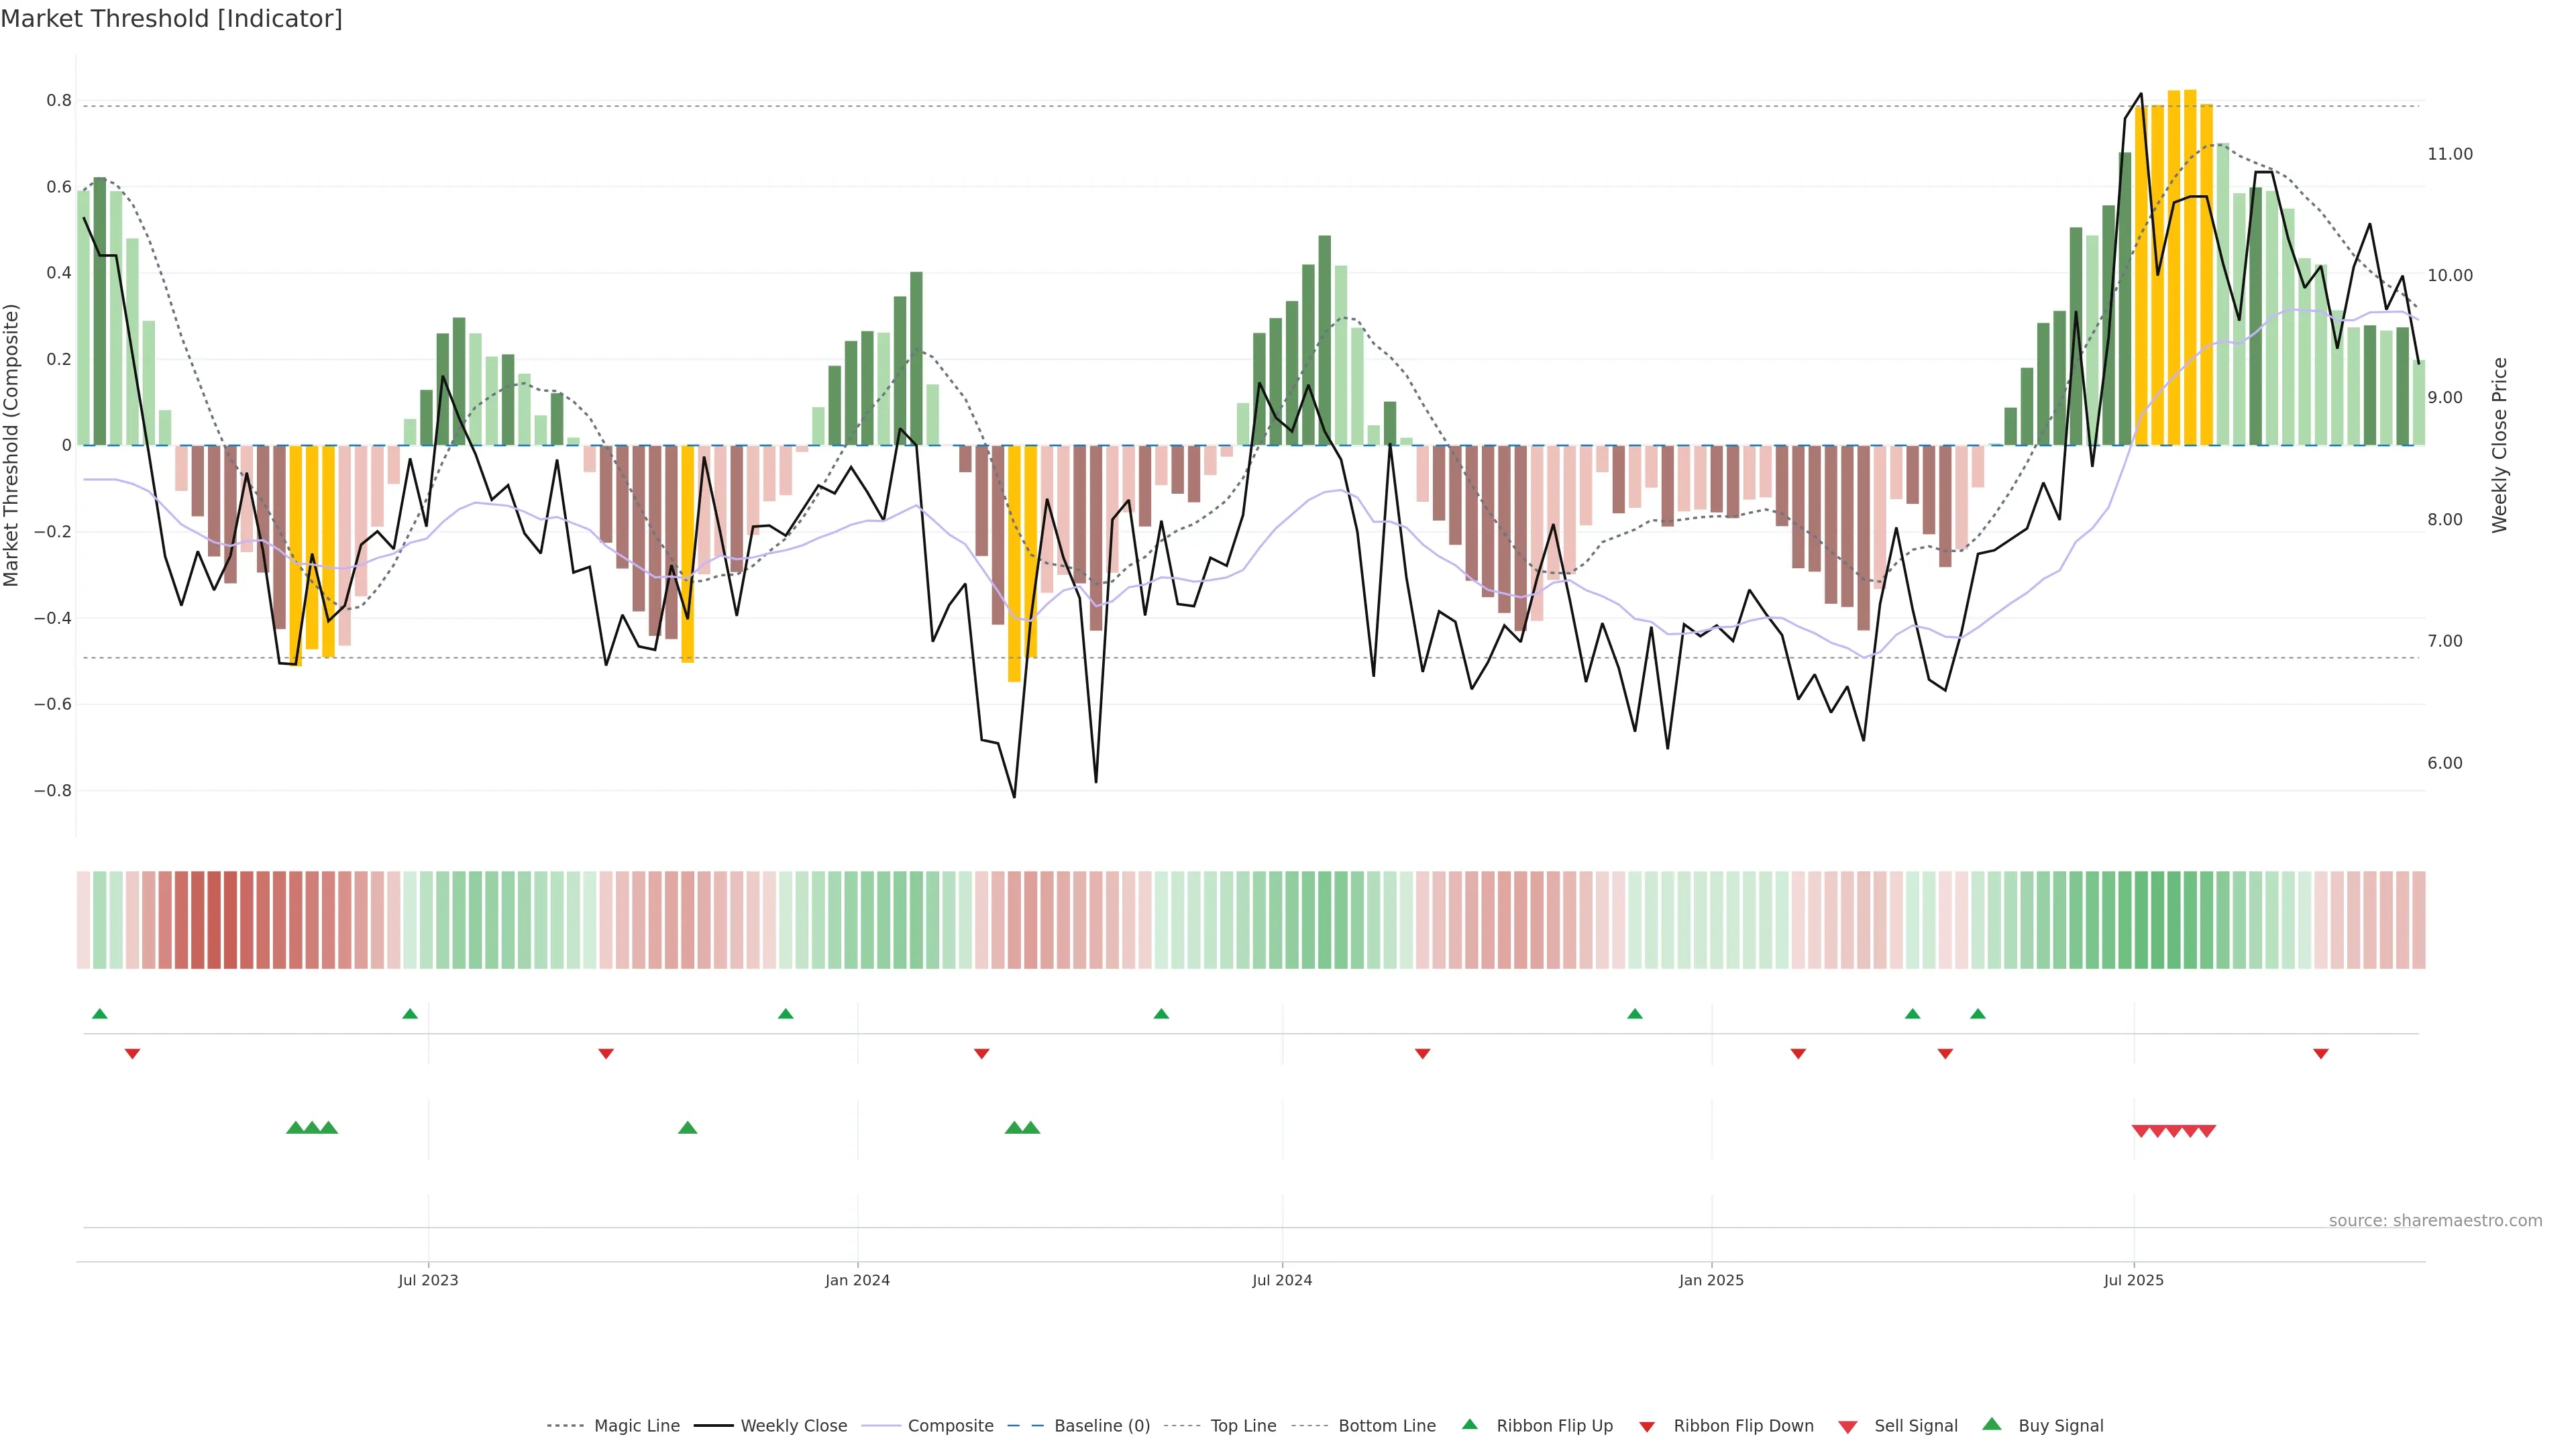Toggle the Magic Line legend entry

point(636,1426)
